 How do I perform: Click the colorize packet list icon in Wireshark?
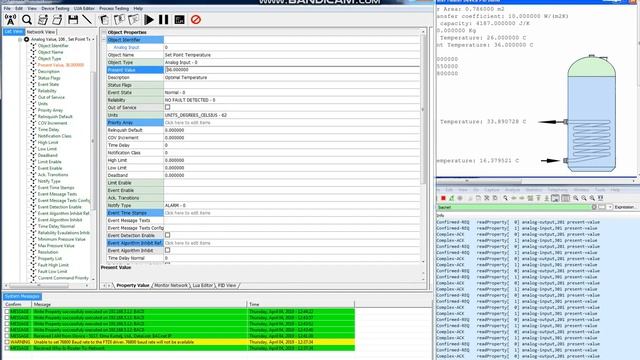(x=565, y=198)
